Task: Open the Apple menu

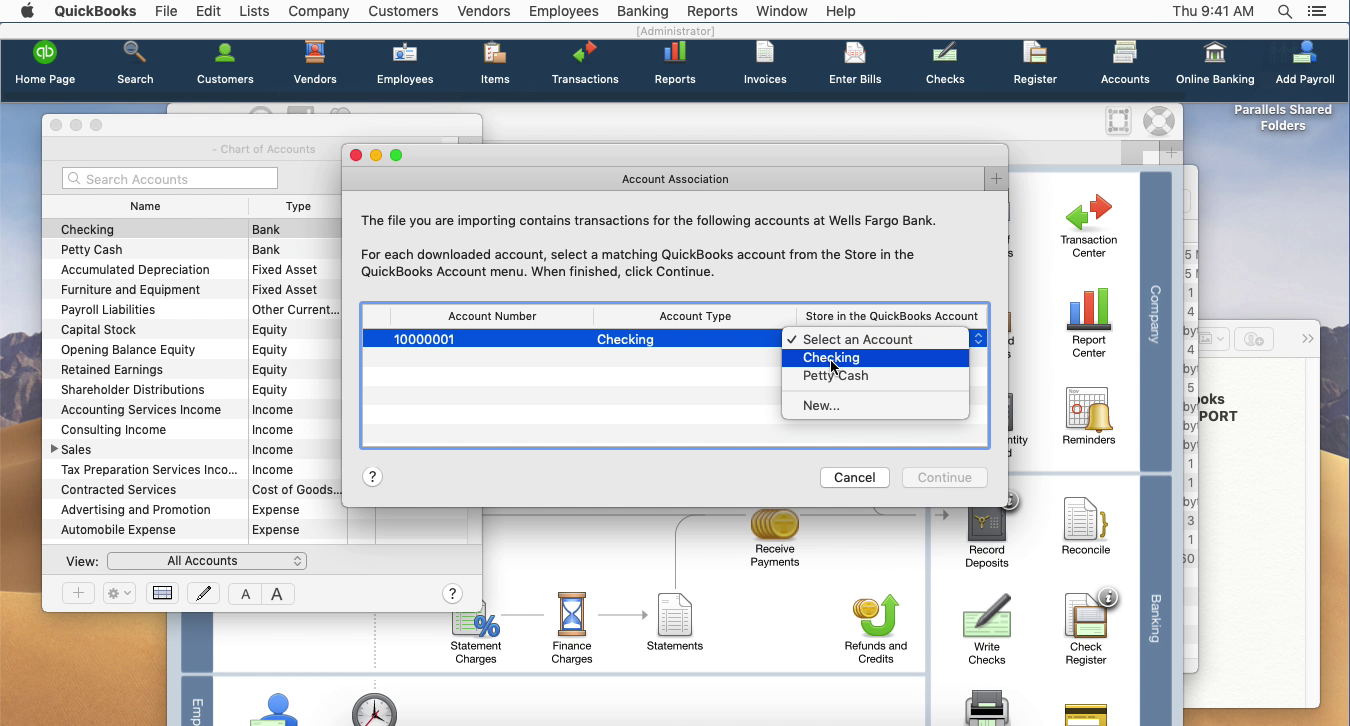Action: click(x=27, y=11)
